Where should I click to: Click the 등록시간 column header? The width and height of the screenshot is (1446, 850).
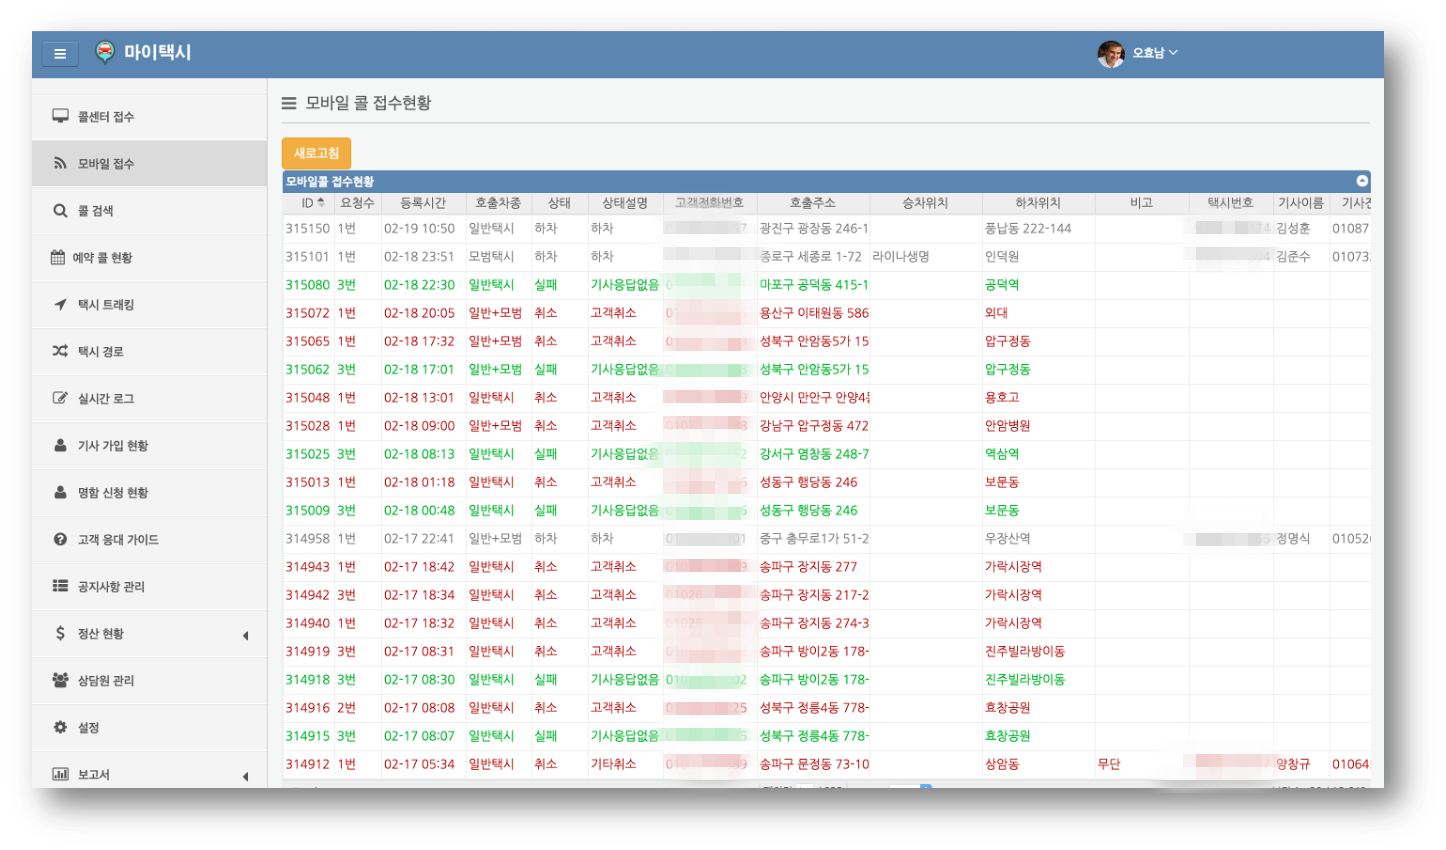(x=423, y=203)
